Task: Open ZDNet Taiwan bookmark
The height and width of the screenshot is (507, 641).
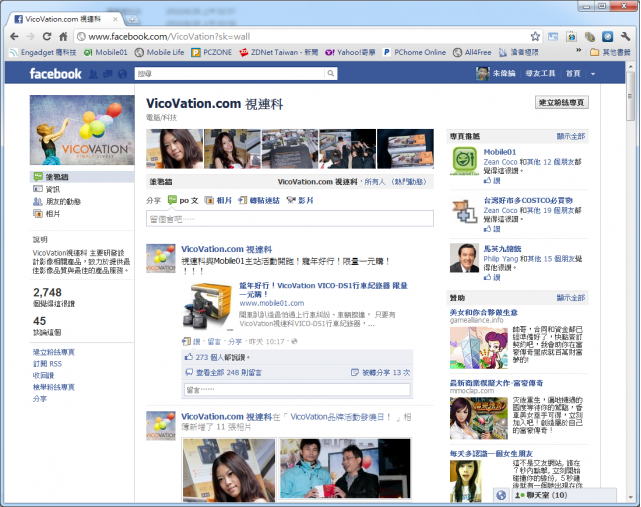Action: click(x=279, y=52)
